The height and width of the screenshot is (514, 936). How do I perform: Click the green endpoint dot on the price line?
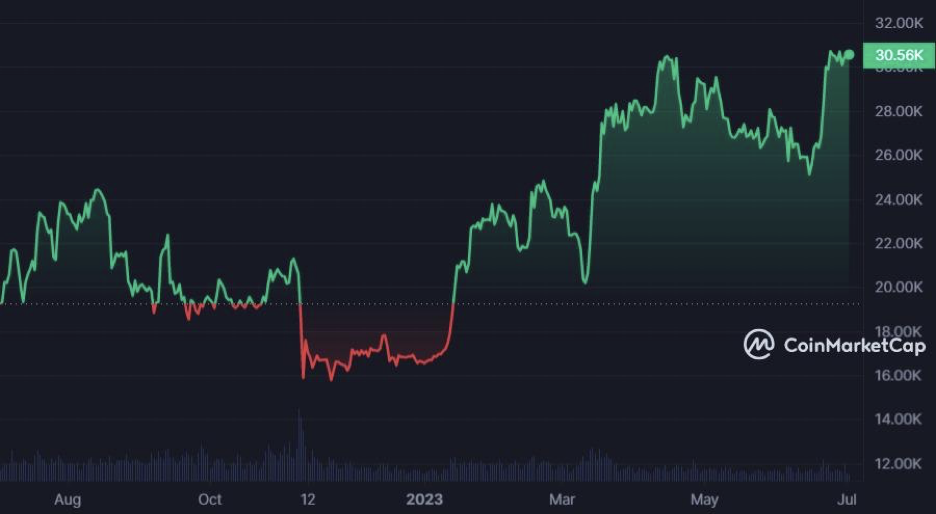(x=849, y=55)
